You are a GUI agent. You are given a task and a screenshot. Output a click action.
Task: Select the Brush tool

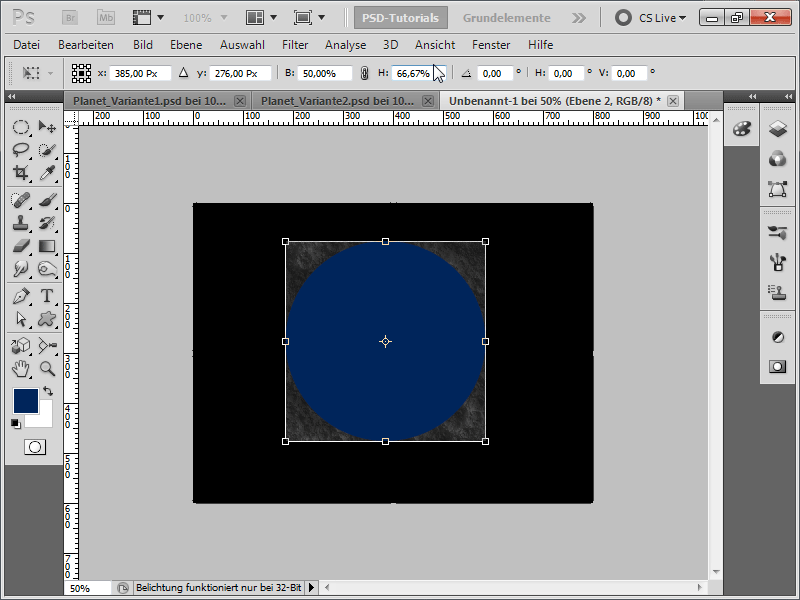47,200
